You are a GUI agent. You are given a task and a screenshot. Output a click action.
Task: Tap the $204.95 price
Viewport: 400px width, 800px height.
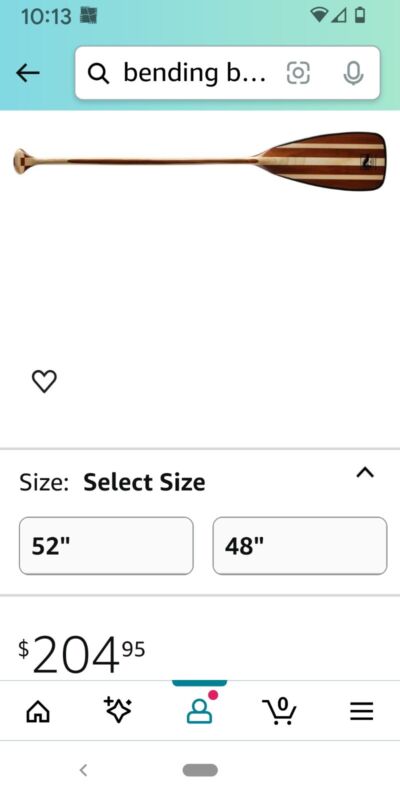[x=82, y=653]
